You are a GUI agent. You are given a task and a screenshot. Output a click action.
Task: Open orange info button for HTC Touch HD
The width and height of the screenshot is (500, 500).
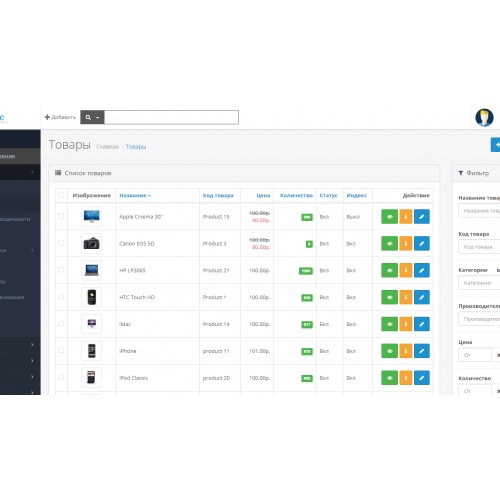pyautogui.click(x=406, y=297)
